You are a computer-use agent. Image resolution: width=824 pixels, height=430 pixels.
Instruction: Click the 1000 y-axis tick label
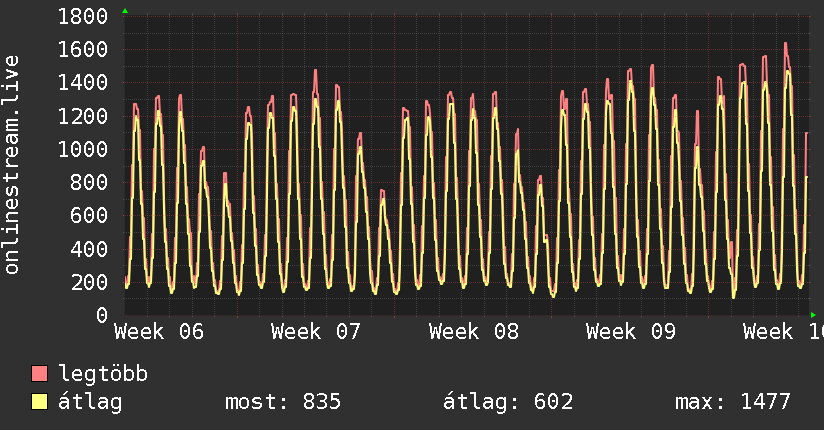tap(83, 150)
